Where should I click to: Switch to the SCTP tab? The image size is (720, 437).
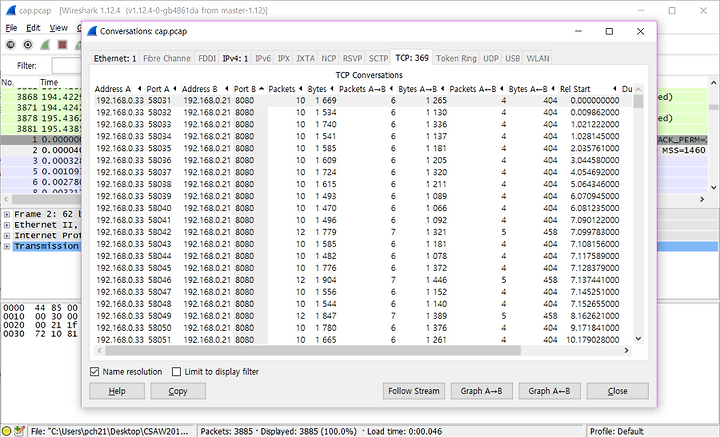point(378,58)
